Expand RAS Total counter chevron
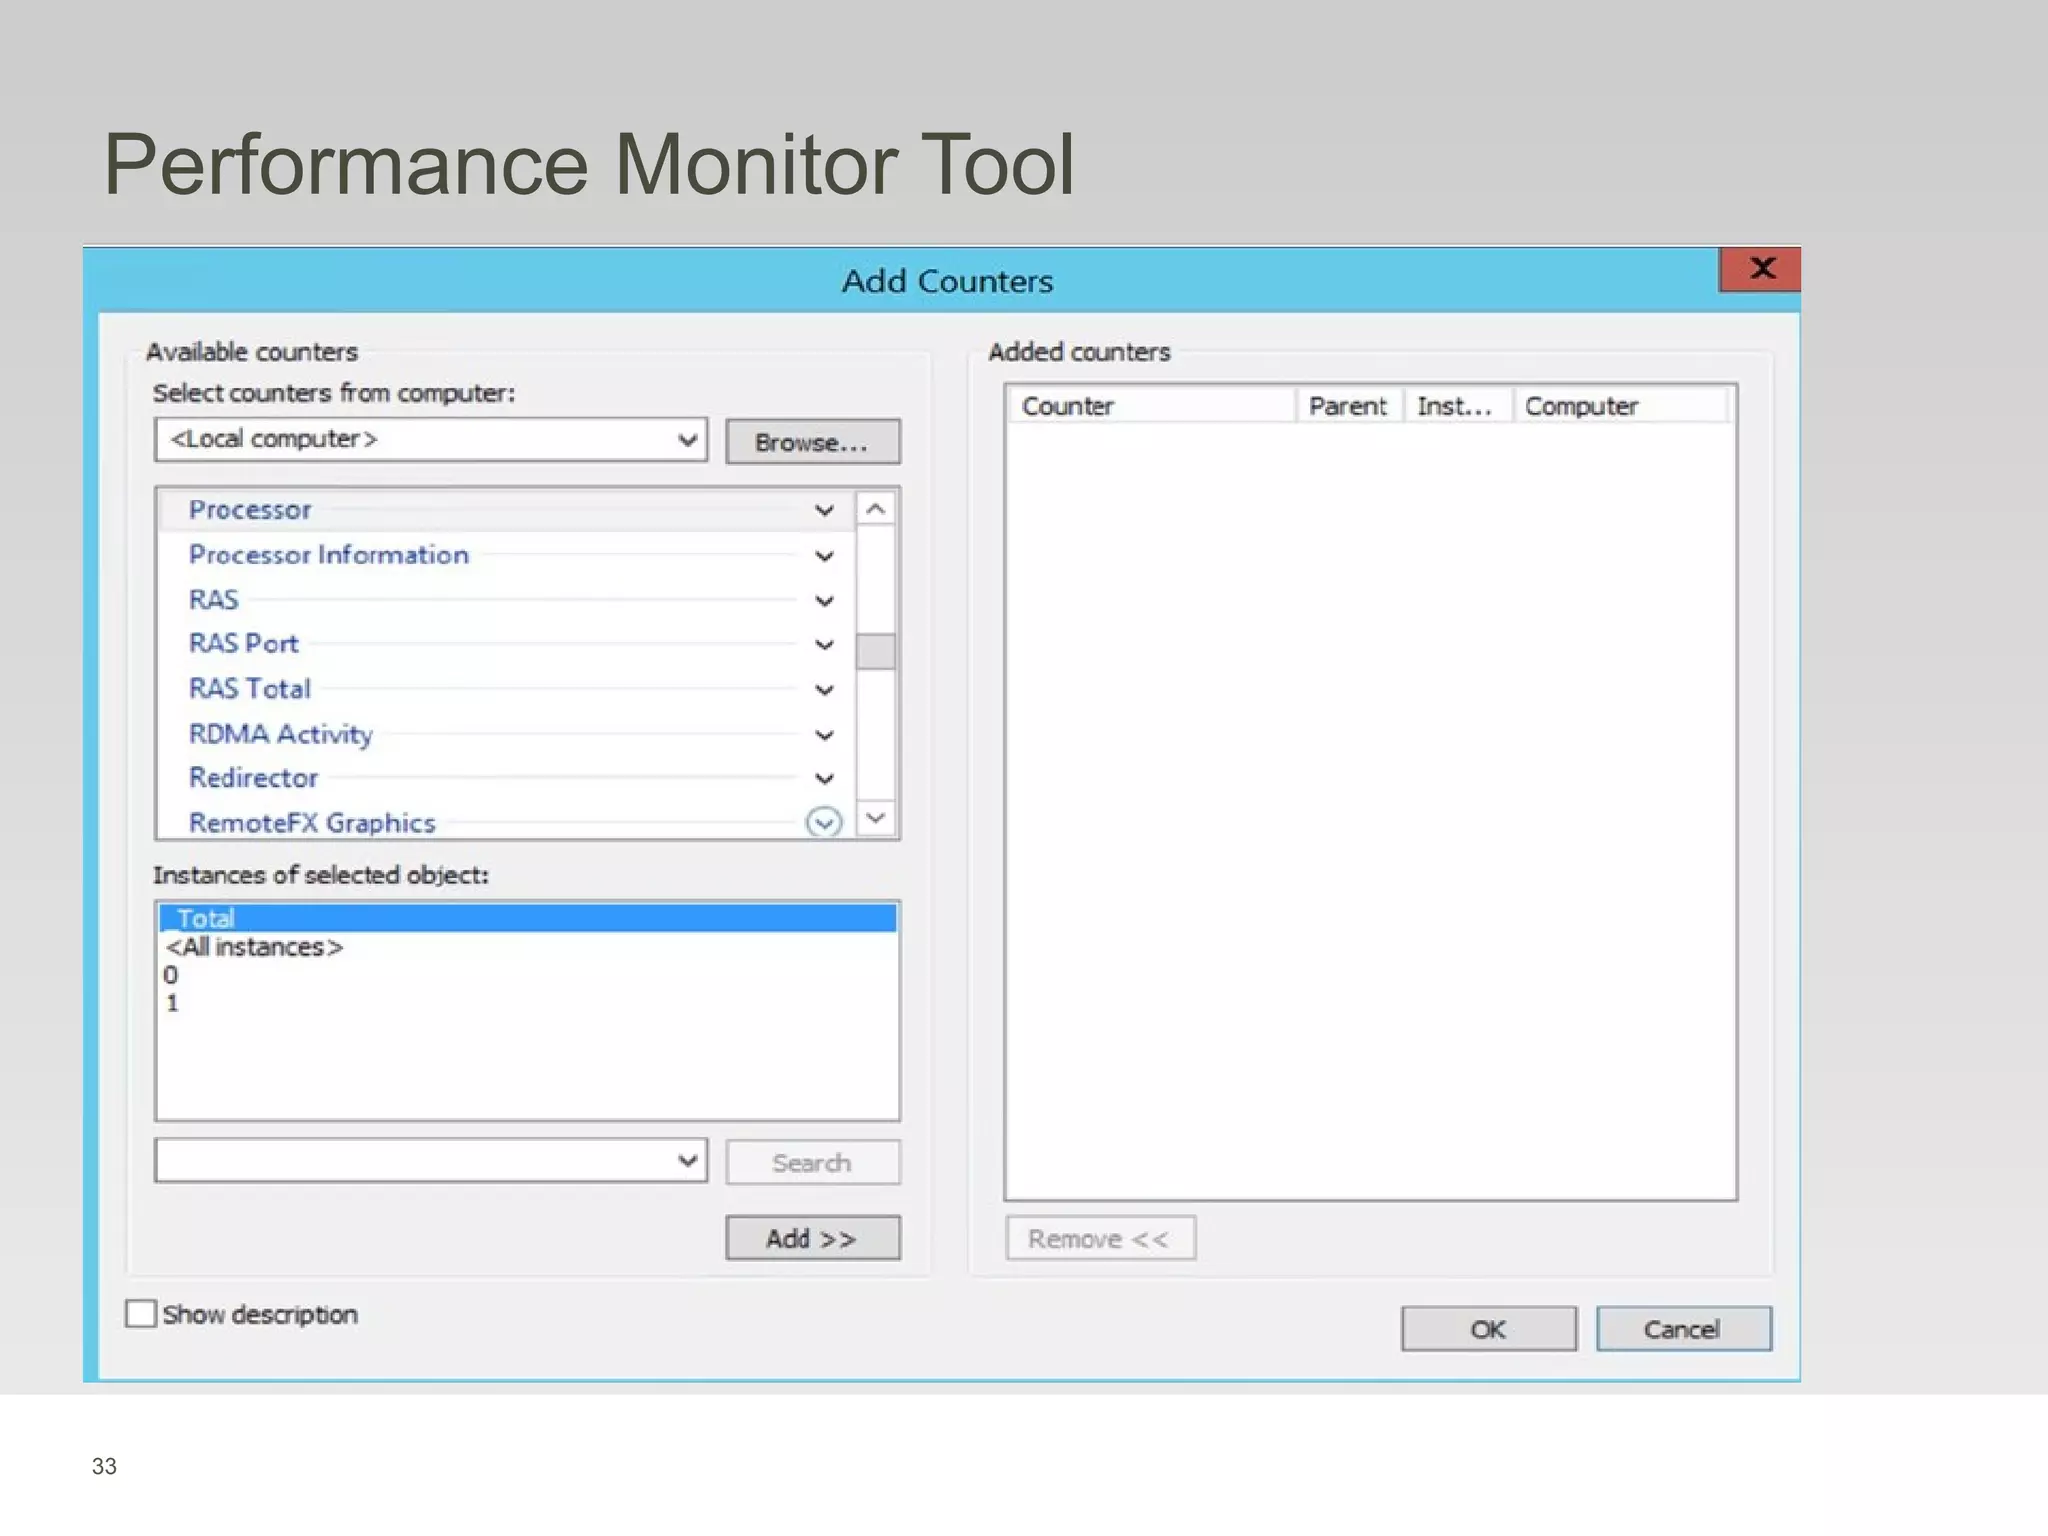The width and height of the screenshot is (2048, 1536). pos(823,690)
